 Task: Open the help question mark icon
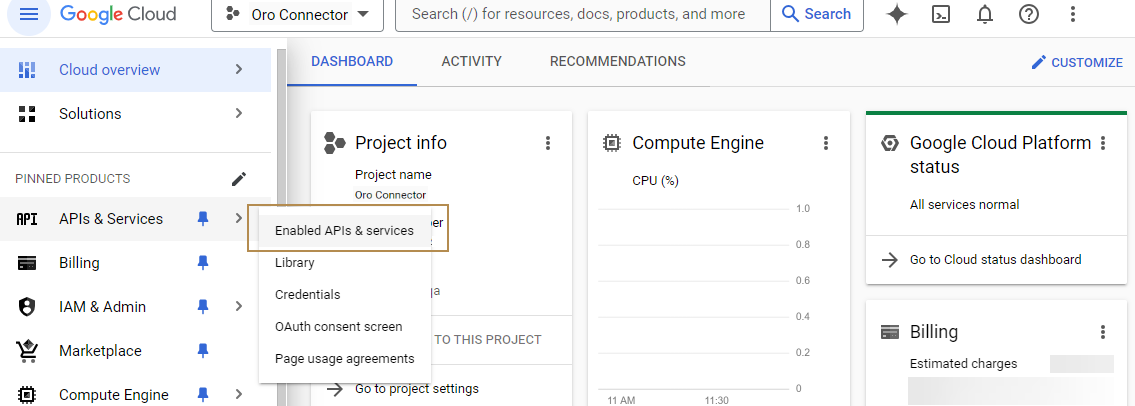click(1028, 14)
